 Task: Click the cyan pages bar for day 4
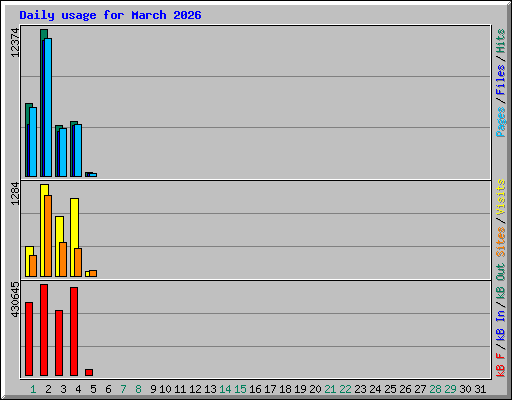pos(78,150)
